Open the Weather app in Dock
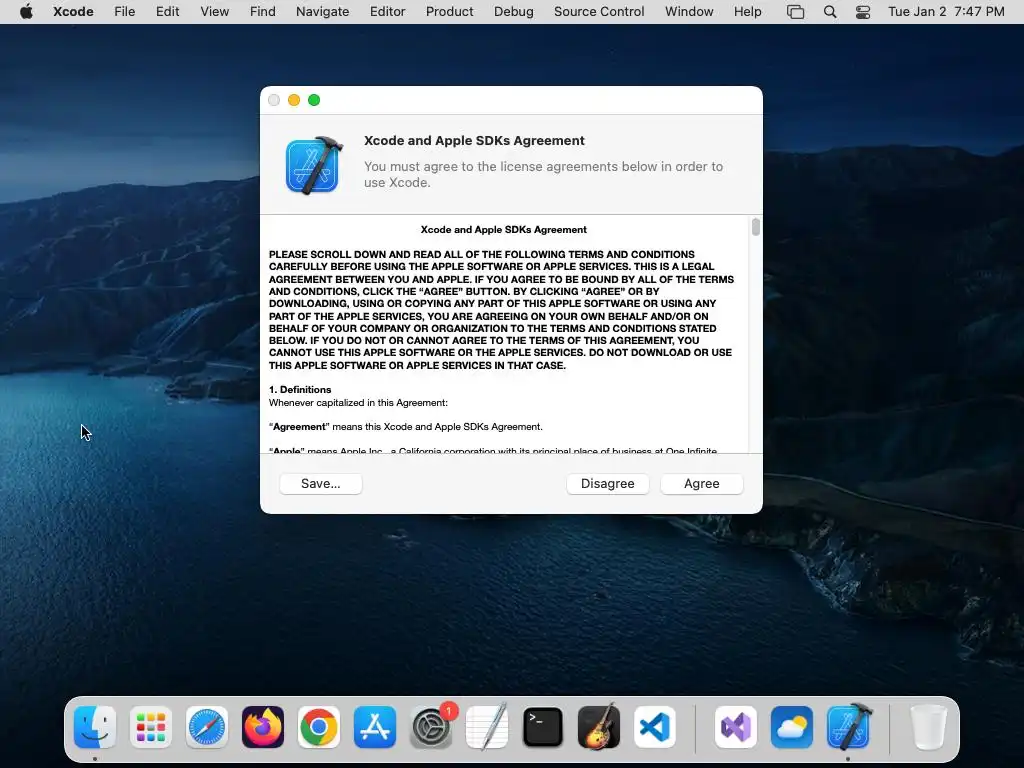The height and width of the screenshot is (768, 1024). (792, 727)
